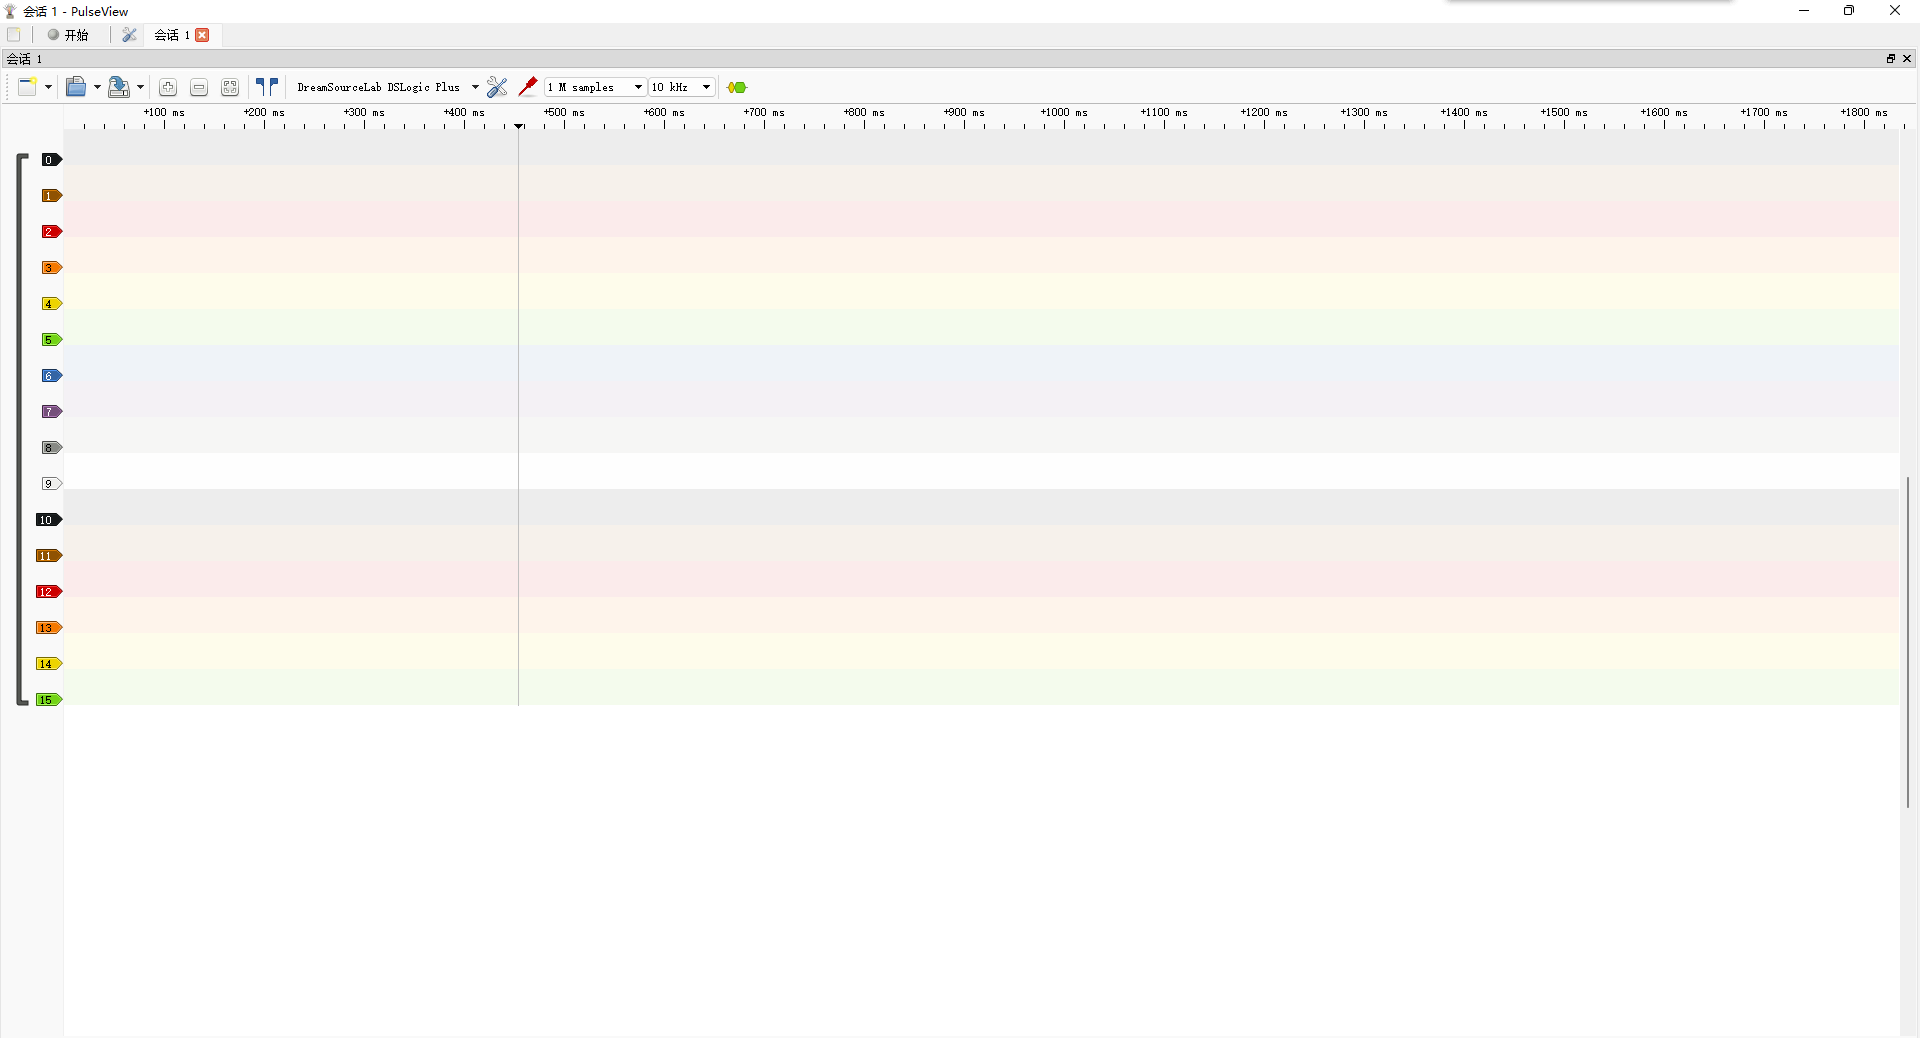Open a capture file with folder icon

76,87
